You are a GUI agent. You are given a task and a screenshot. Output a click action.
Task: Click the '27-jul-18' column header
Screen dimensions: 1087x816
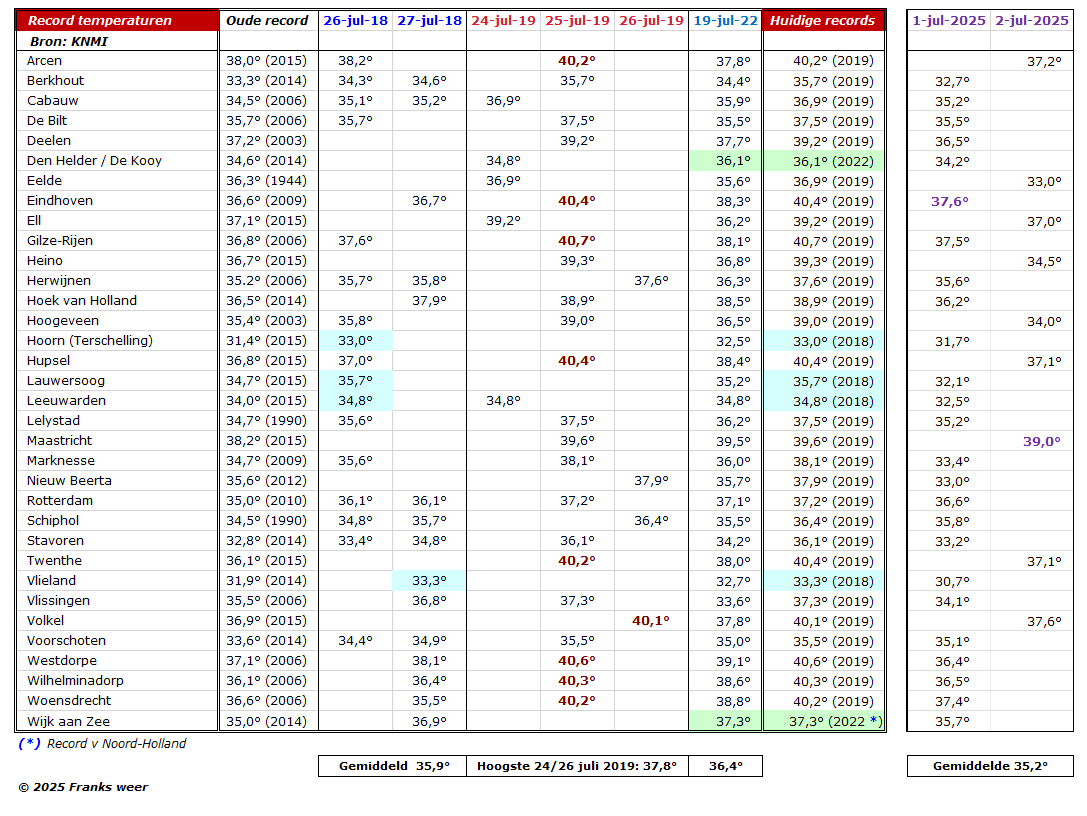click(430, 21)
